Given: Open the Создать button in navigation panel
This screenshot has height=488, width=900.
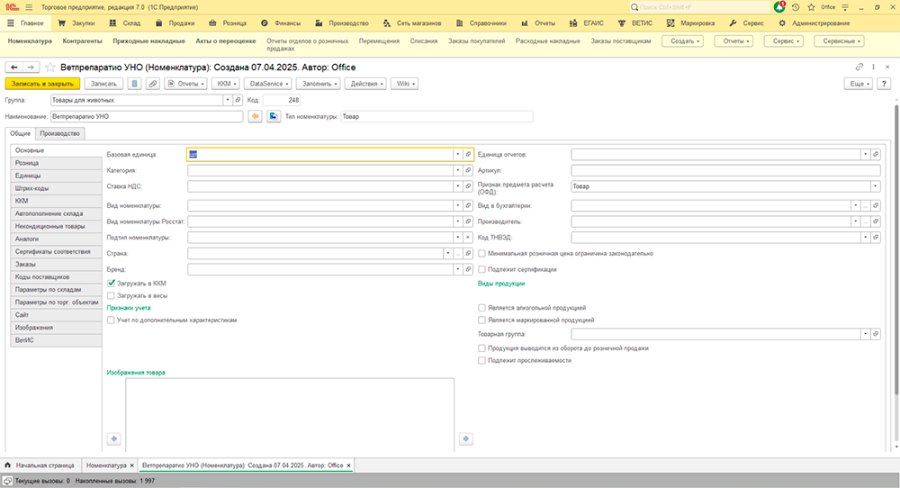Looking at the screenshot, I should point(682,41).
